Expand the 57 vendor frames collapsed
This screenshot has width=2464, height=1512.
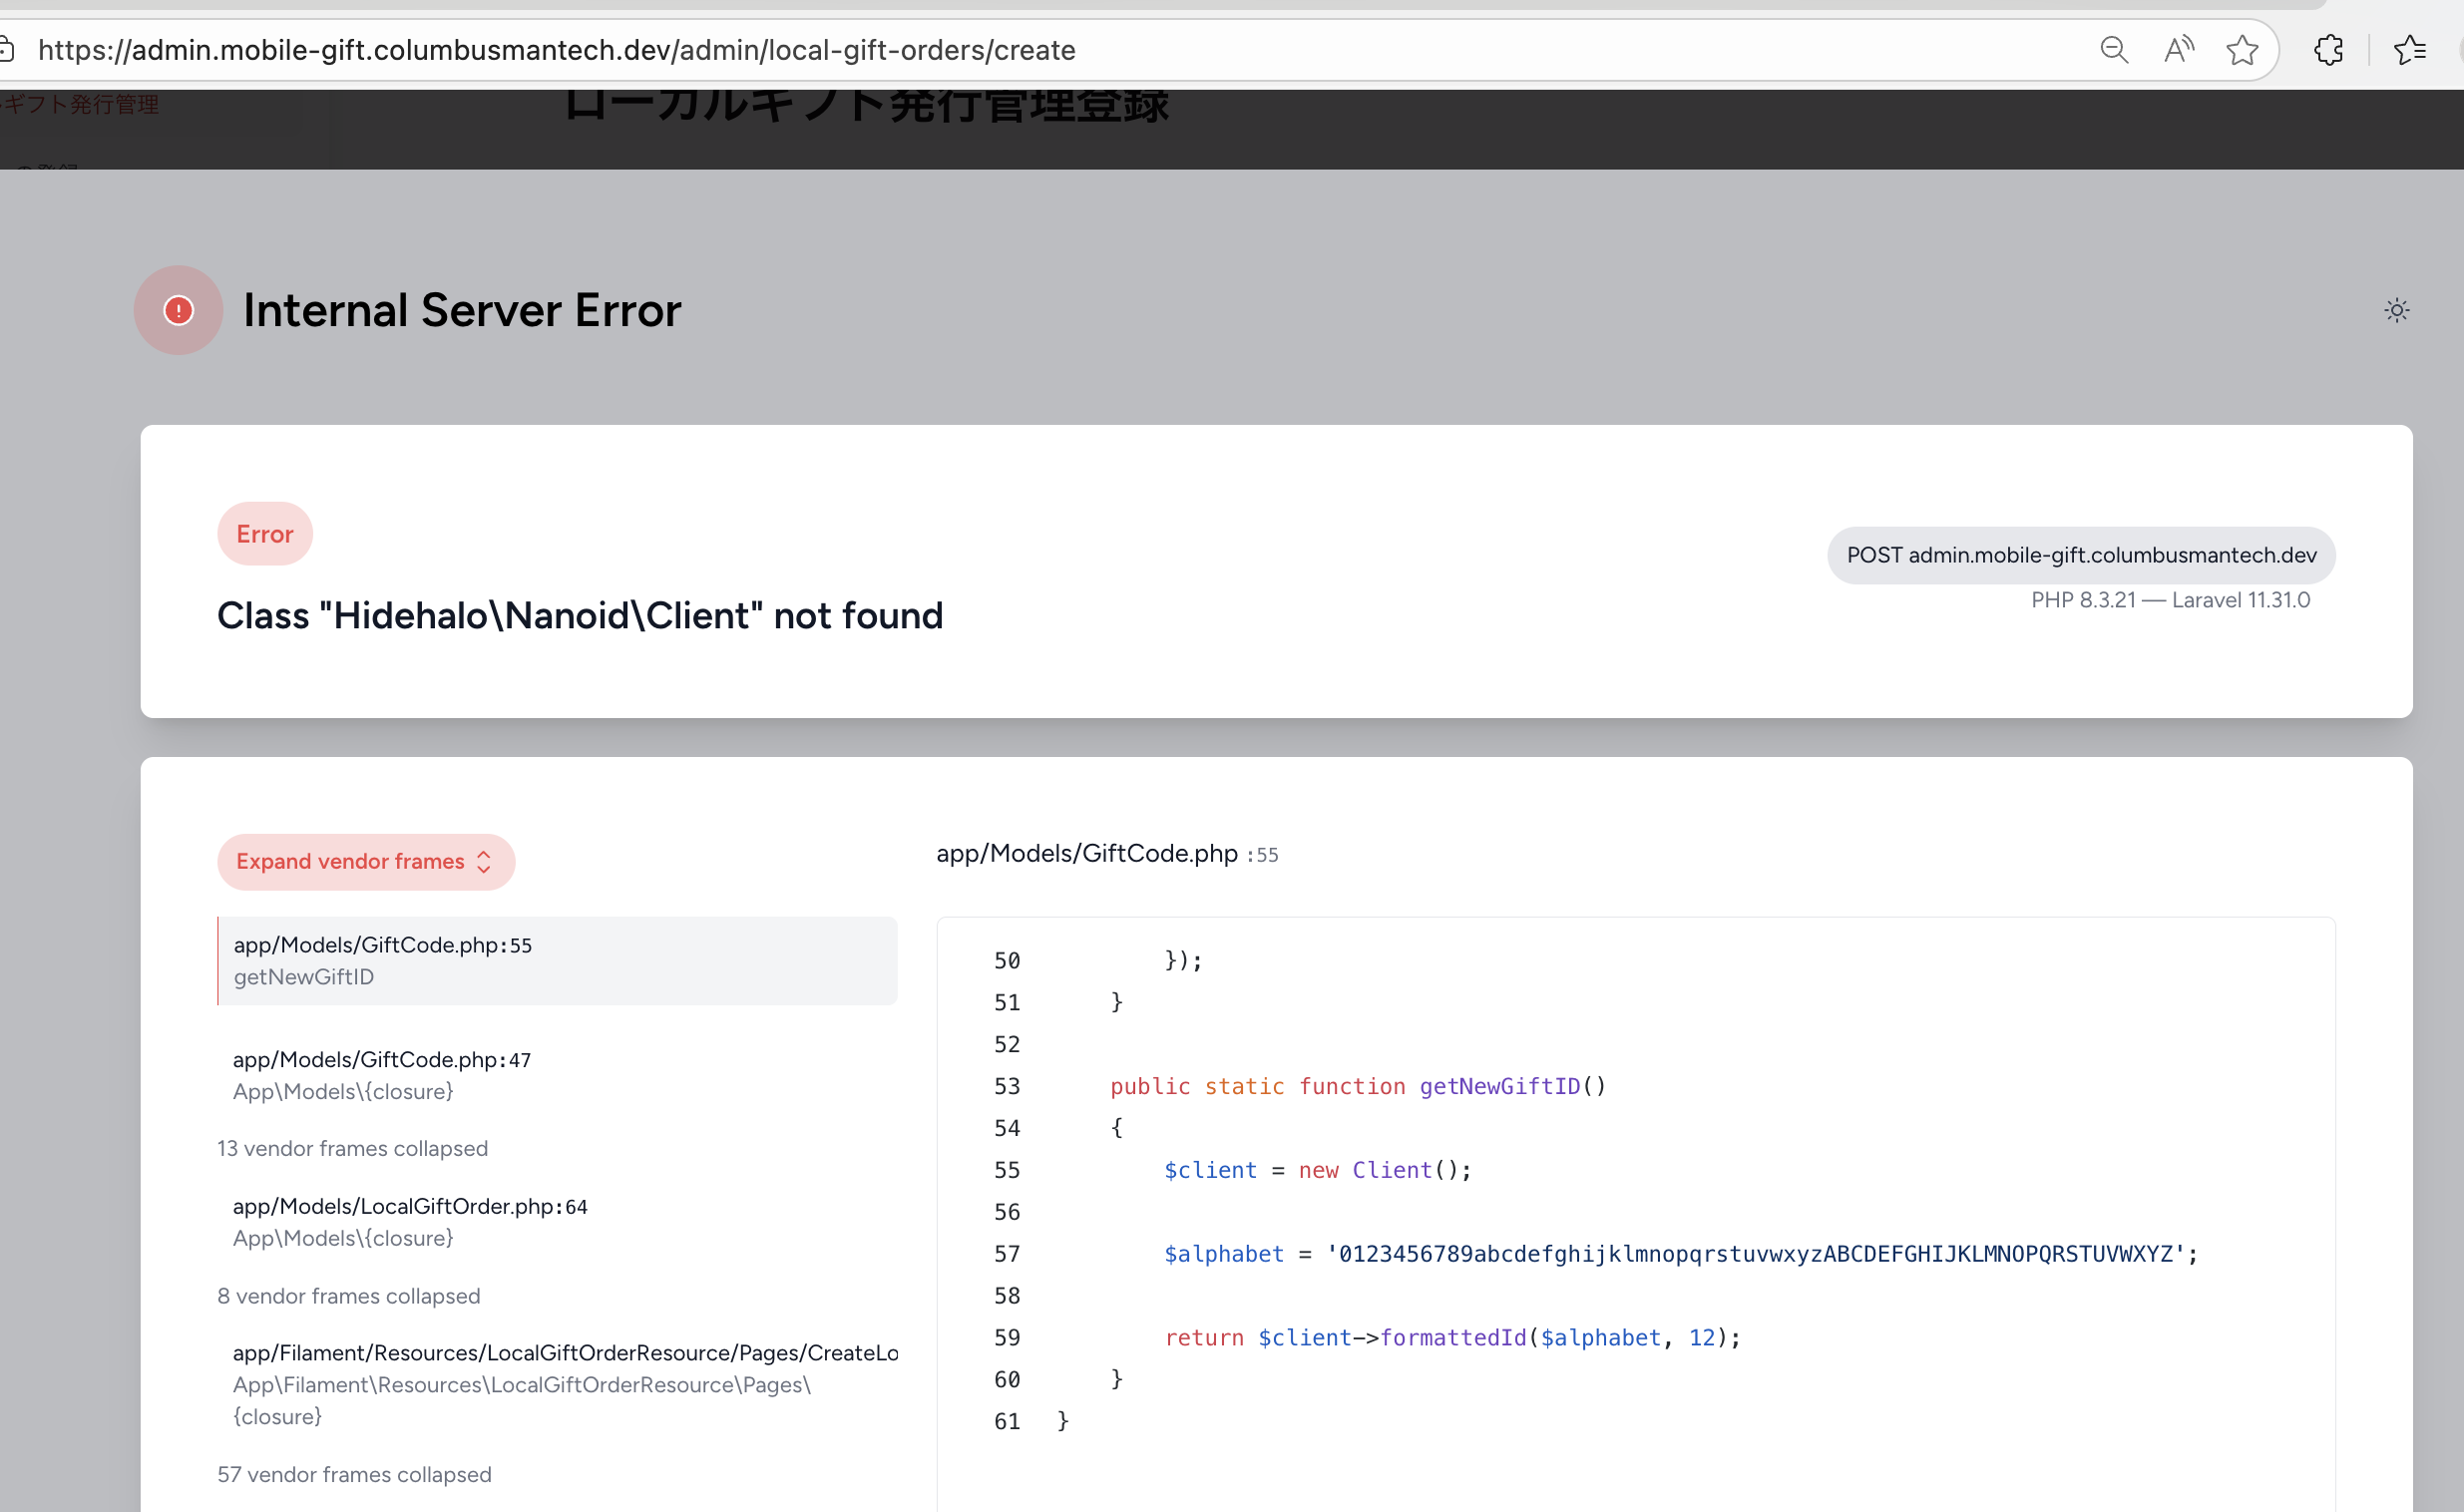(354, 1474)
